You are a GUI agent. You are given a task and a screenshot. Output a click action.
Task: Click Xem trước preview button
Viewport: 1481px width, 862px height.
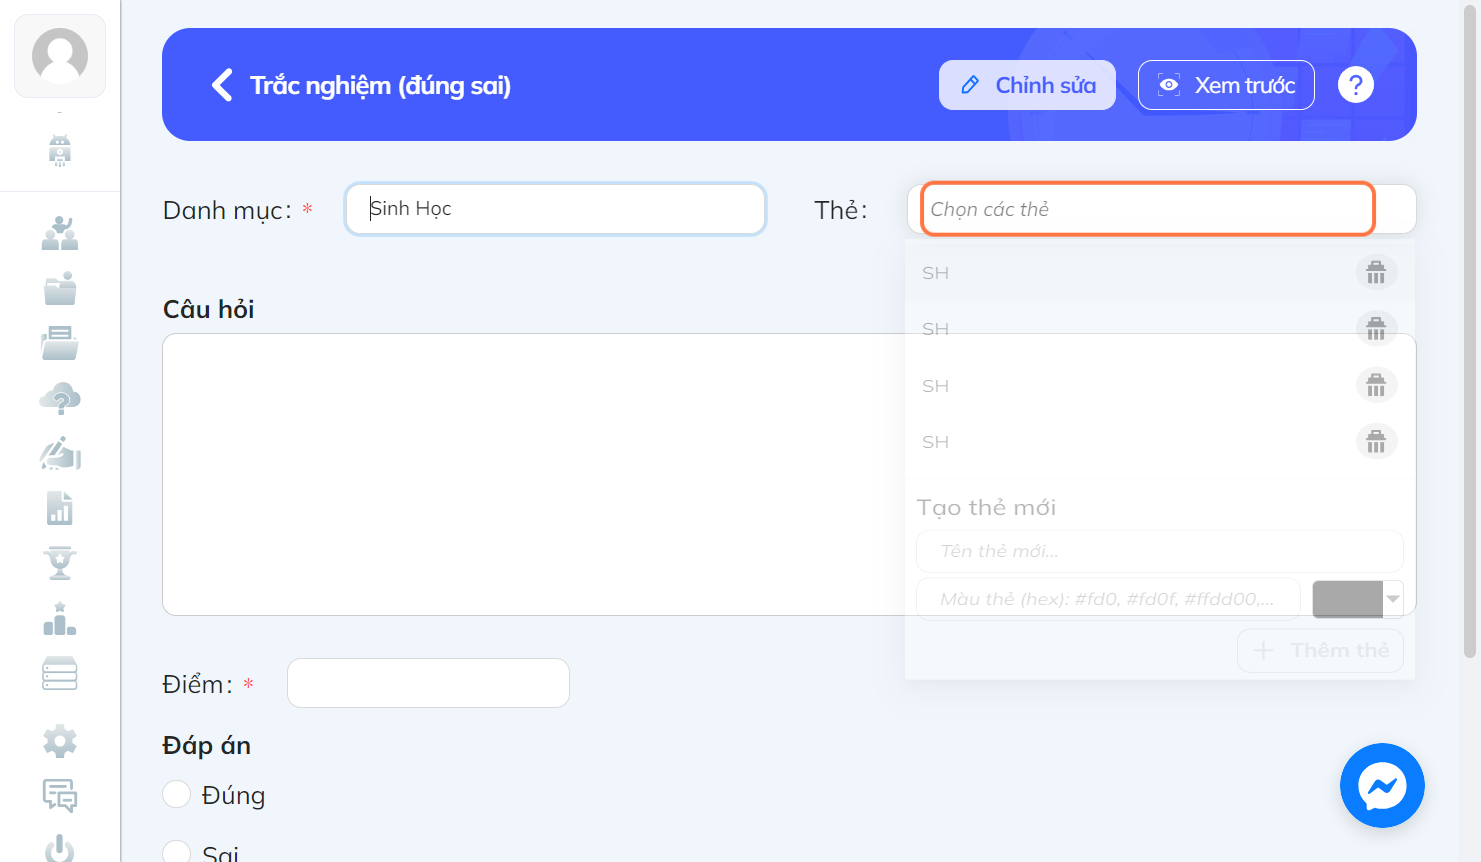point(1226,85)
